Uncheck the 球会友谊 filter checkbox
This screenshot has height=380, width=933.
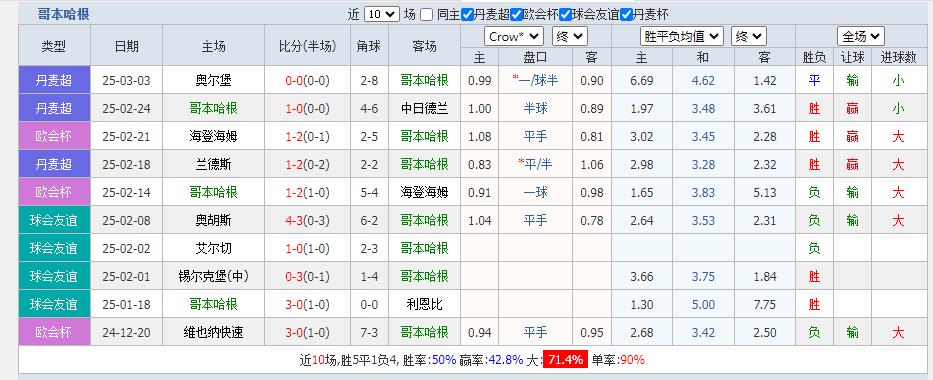pyautogui.click(x=565, y=15)
